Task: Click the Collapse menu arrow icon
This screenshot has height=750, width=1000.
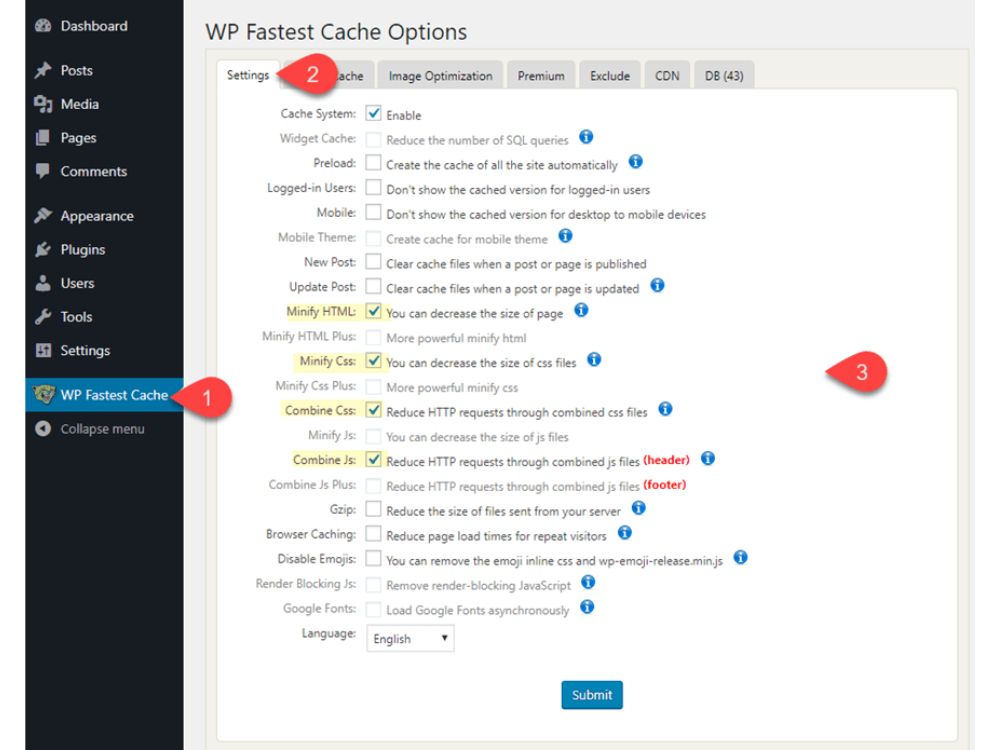Action: 43,429
